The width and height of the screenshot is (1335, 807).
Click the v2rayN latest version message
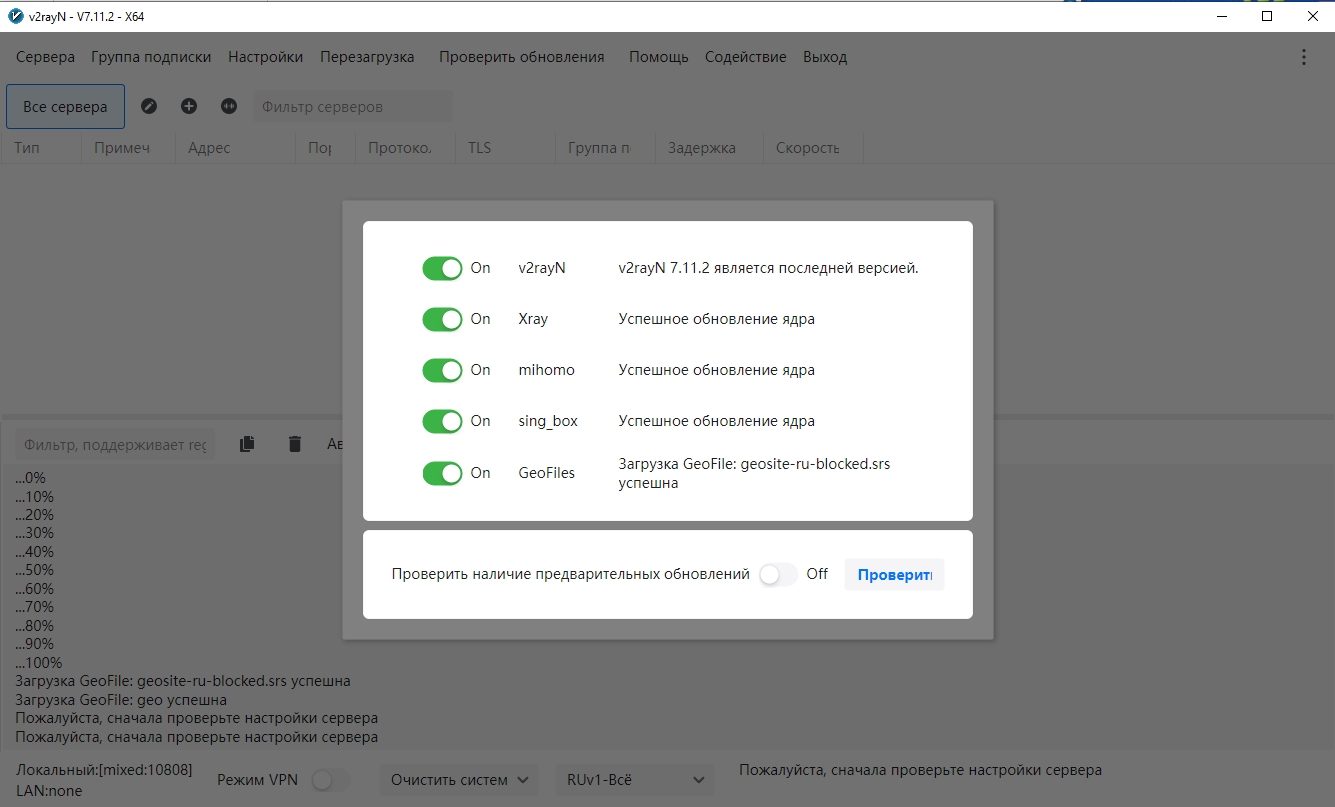coord(768,268)
